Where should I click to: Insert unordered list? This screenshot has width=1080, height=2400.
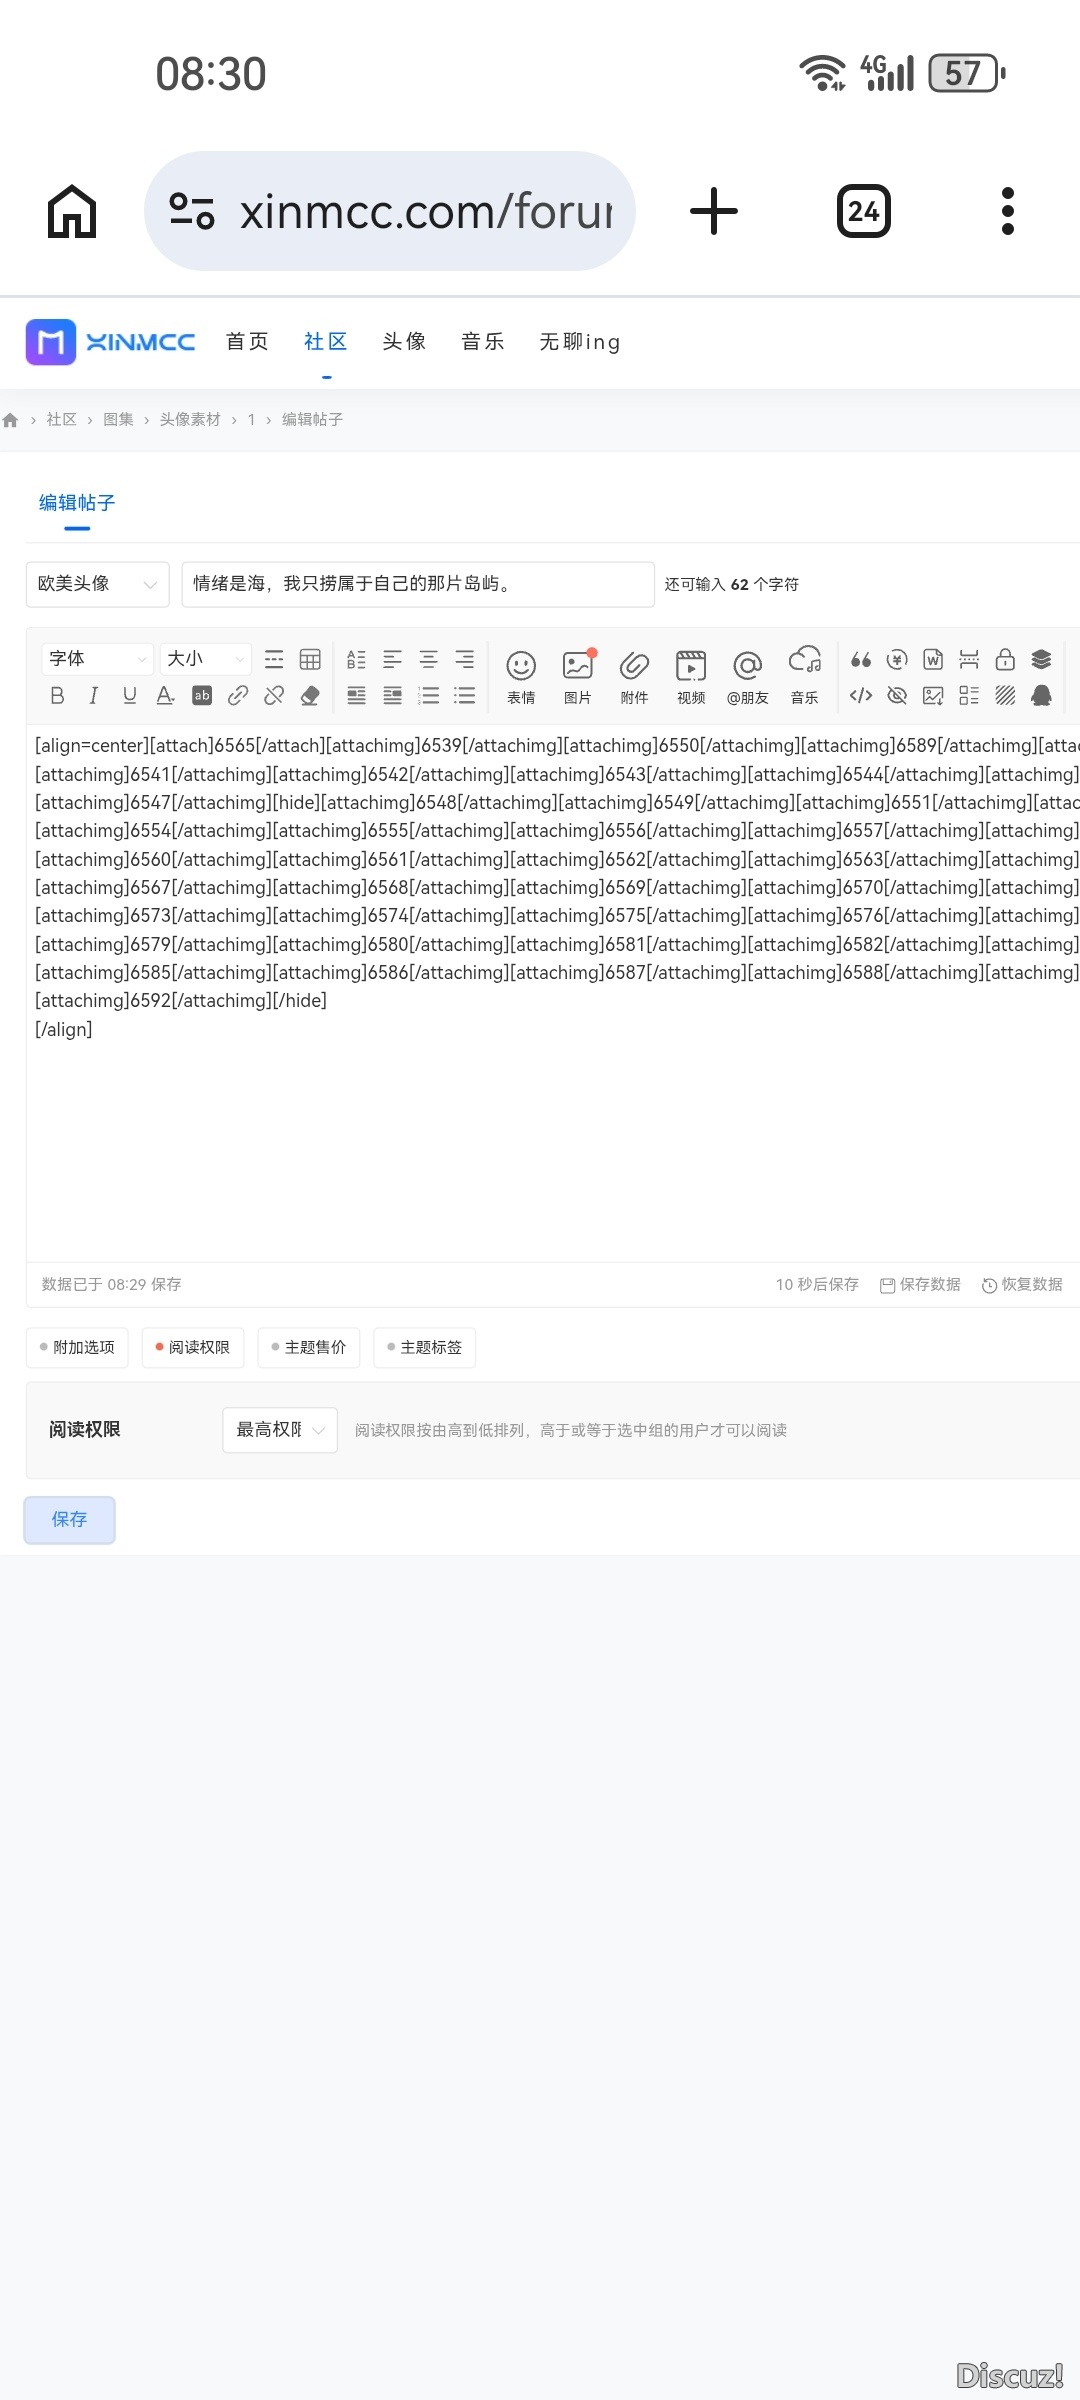pos(464,695)
